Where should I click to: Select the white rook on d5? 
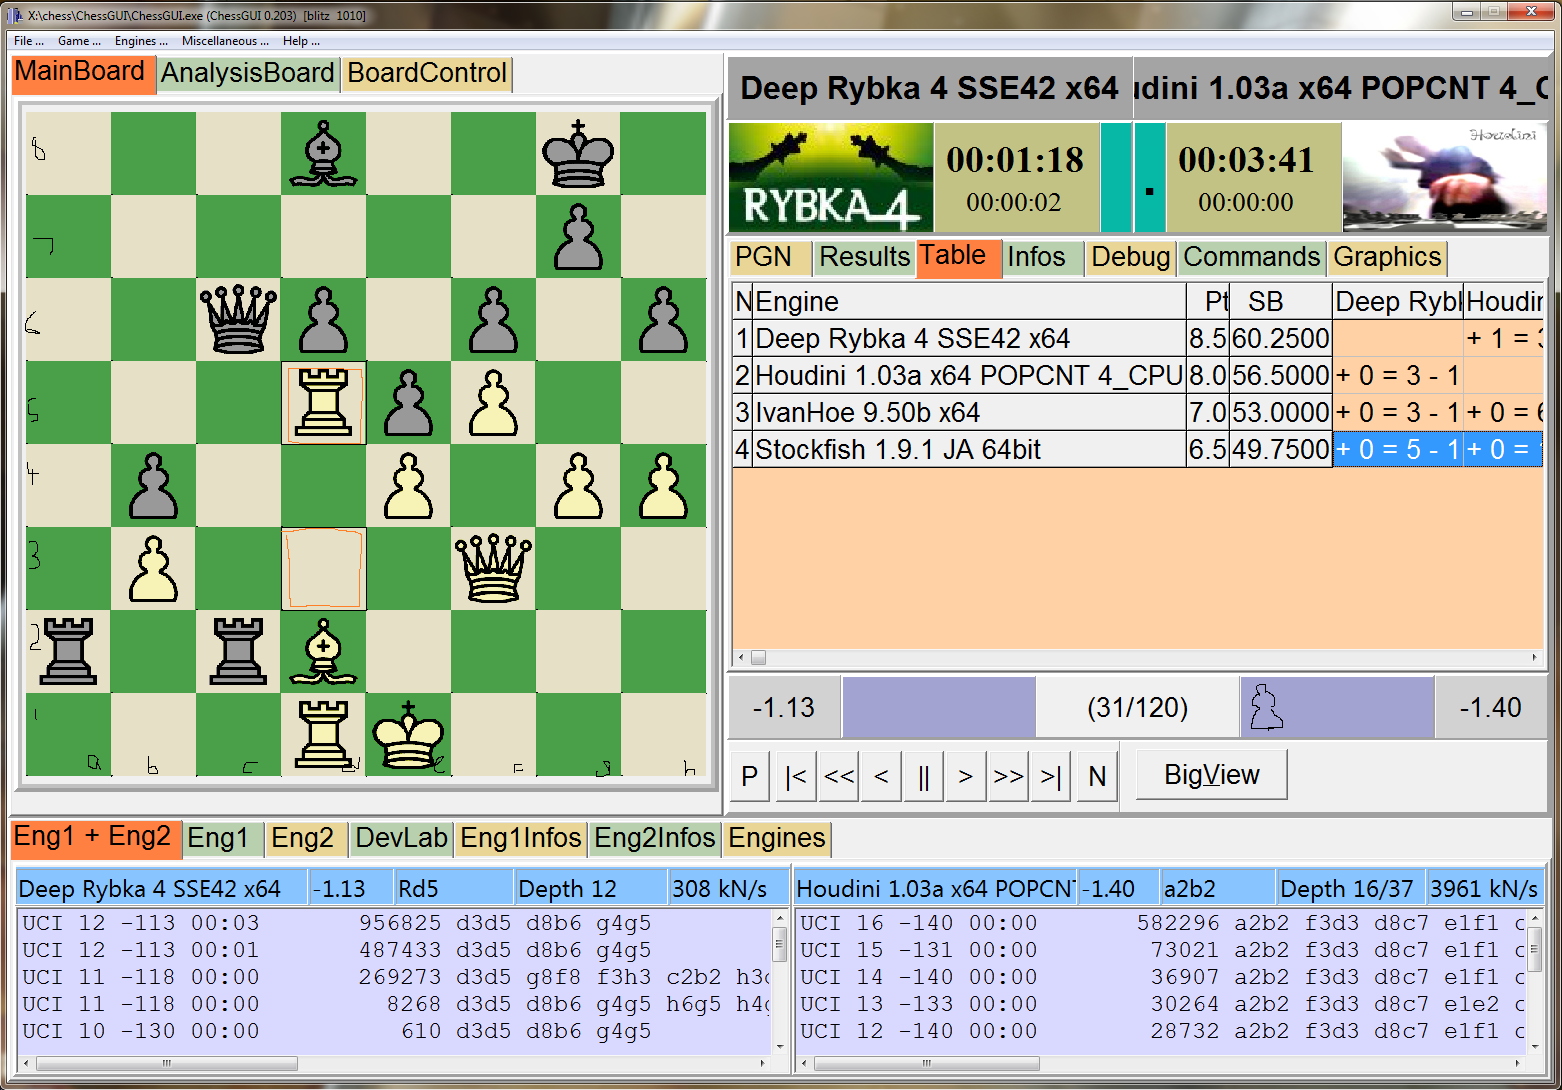tap(323, 403)
